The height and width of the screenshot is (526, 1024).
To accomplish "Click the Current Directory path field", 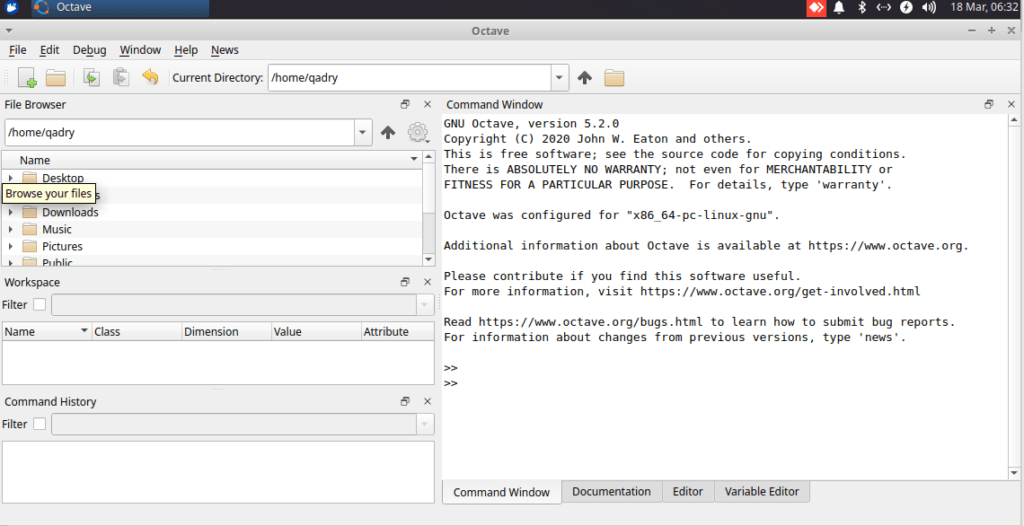I will pyautogui.click(x=409, y=78).
